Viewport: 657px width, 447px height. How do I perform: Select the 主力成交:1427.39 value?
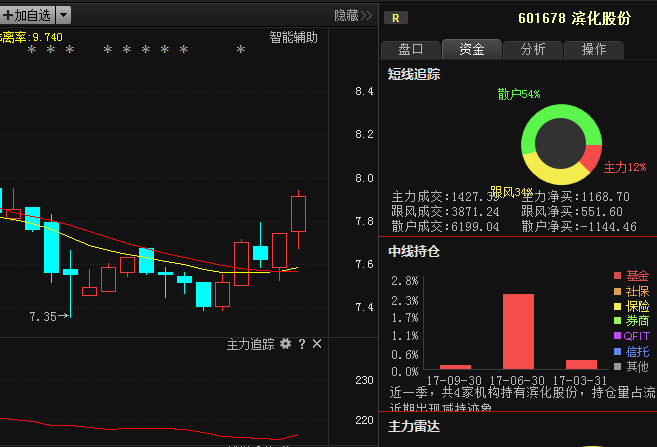click(445, 196)
